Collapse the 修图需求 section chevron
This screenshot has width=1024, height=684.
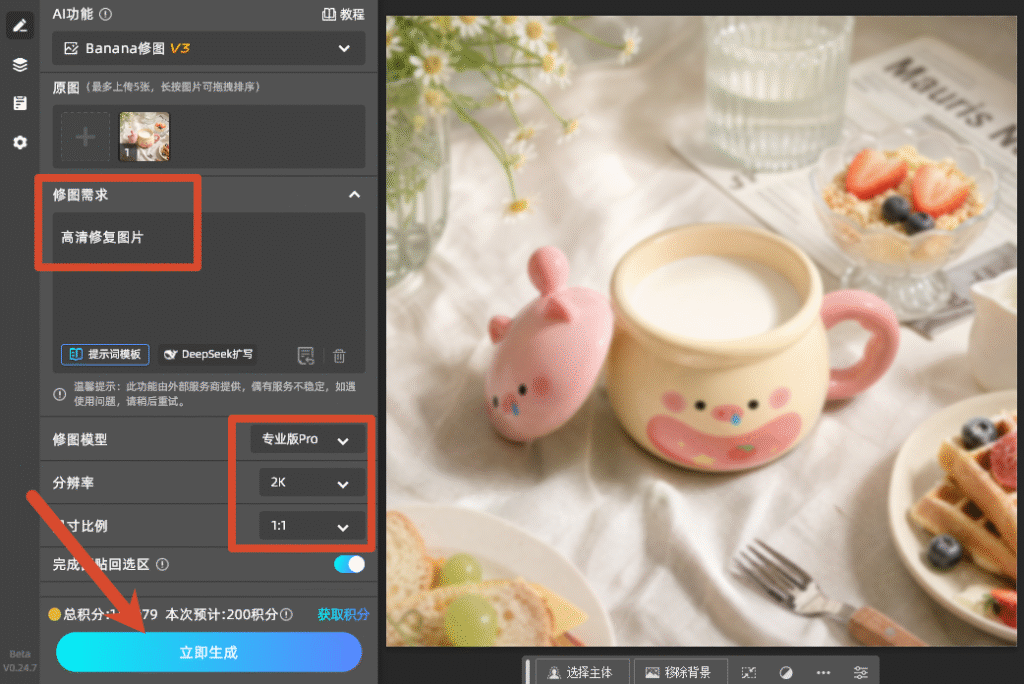[x=354, y=195]
